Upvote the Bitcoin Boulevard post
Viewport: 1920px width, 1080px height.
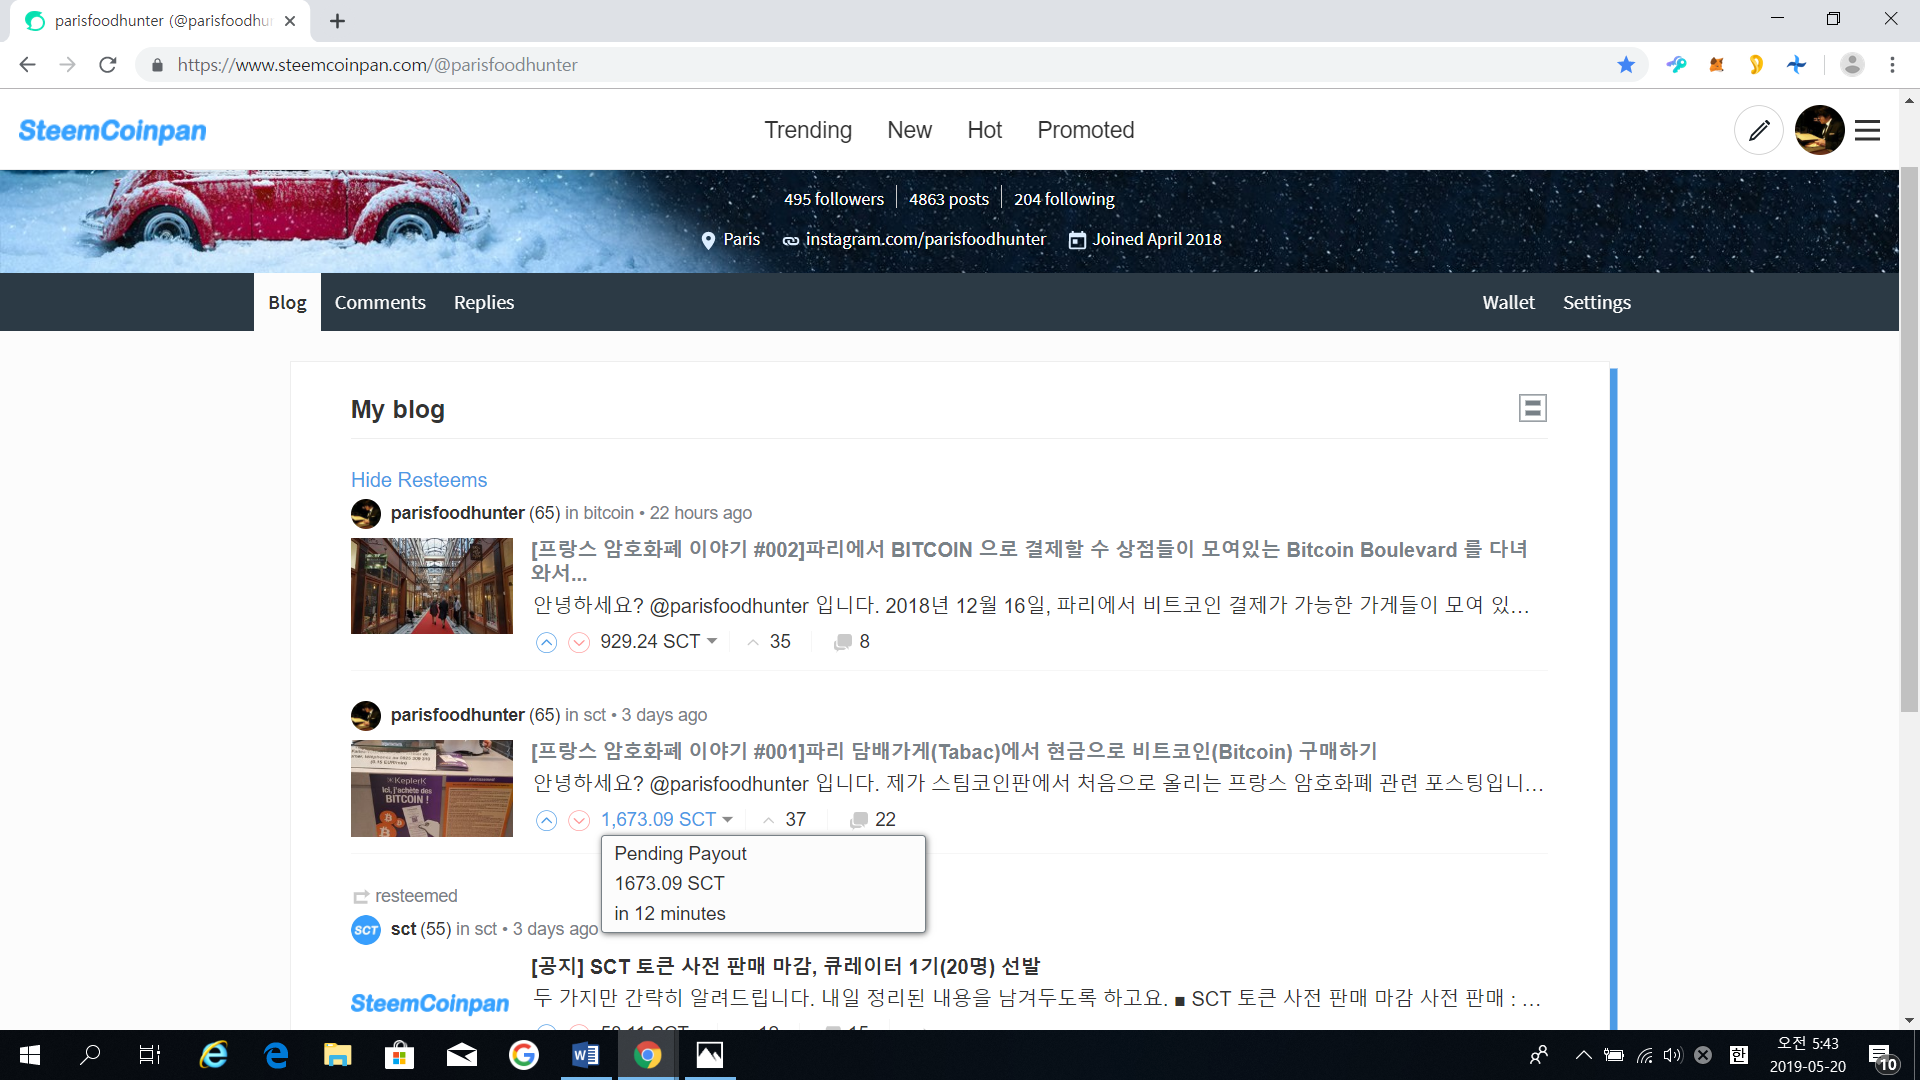(546, 642)
